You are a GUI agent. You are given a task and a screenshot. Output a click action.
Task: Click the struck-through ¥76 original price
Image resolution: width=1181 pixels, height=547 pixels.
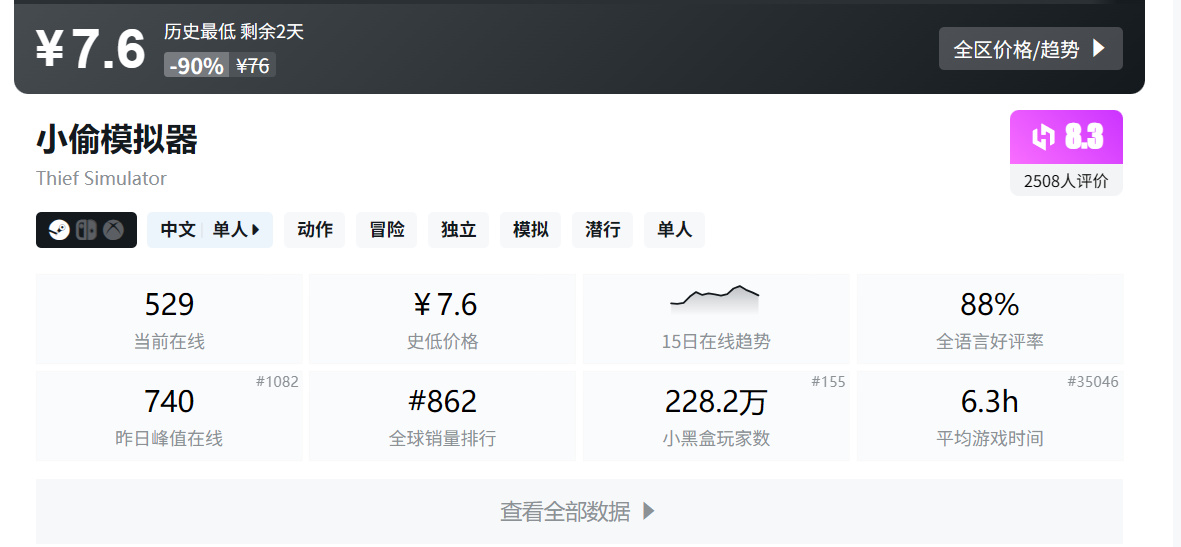252,66
